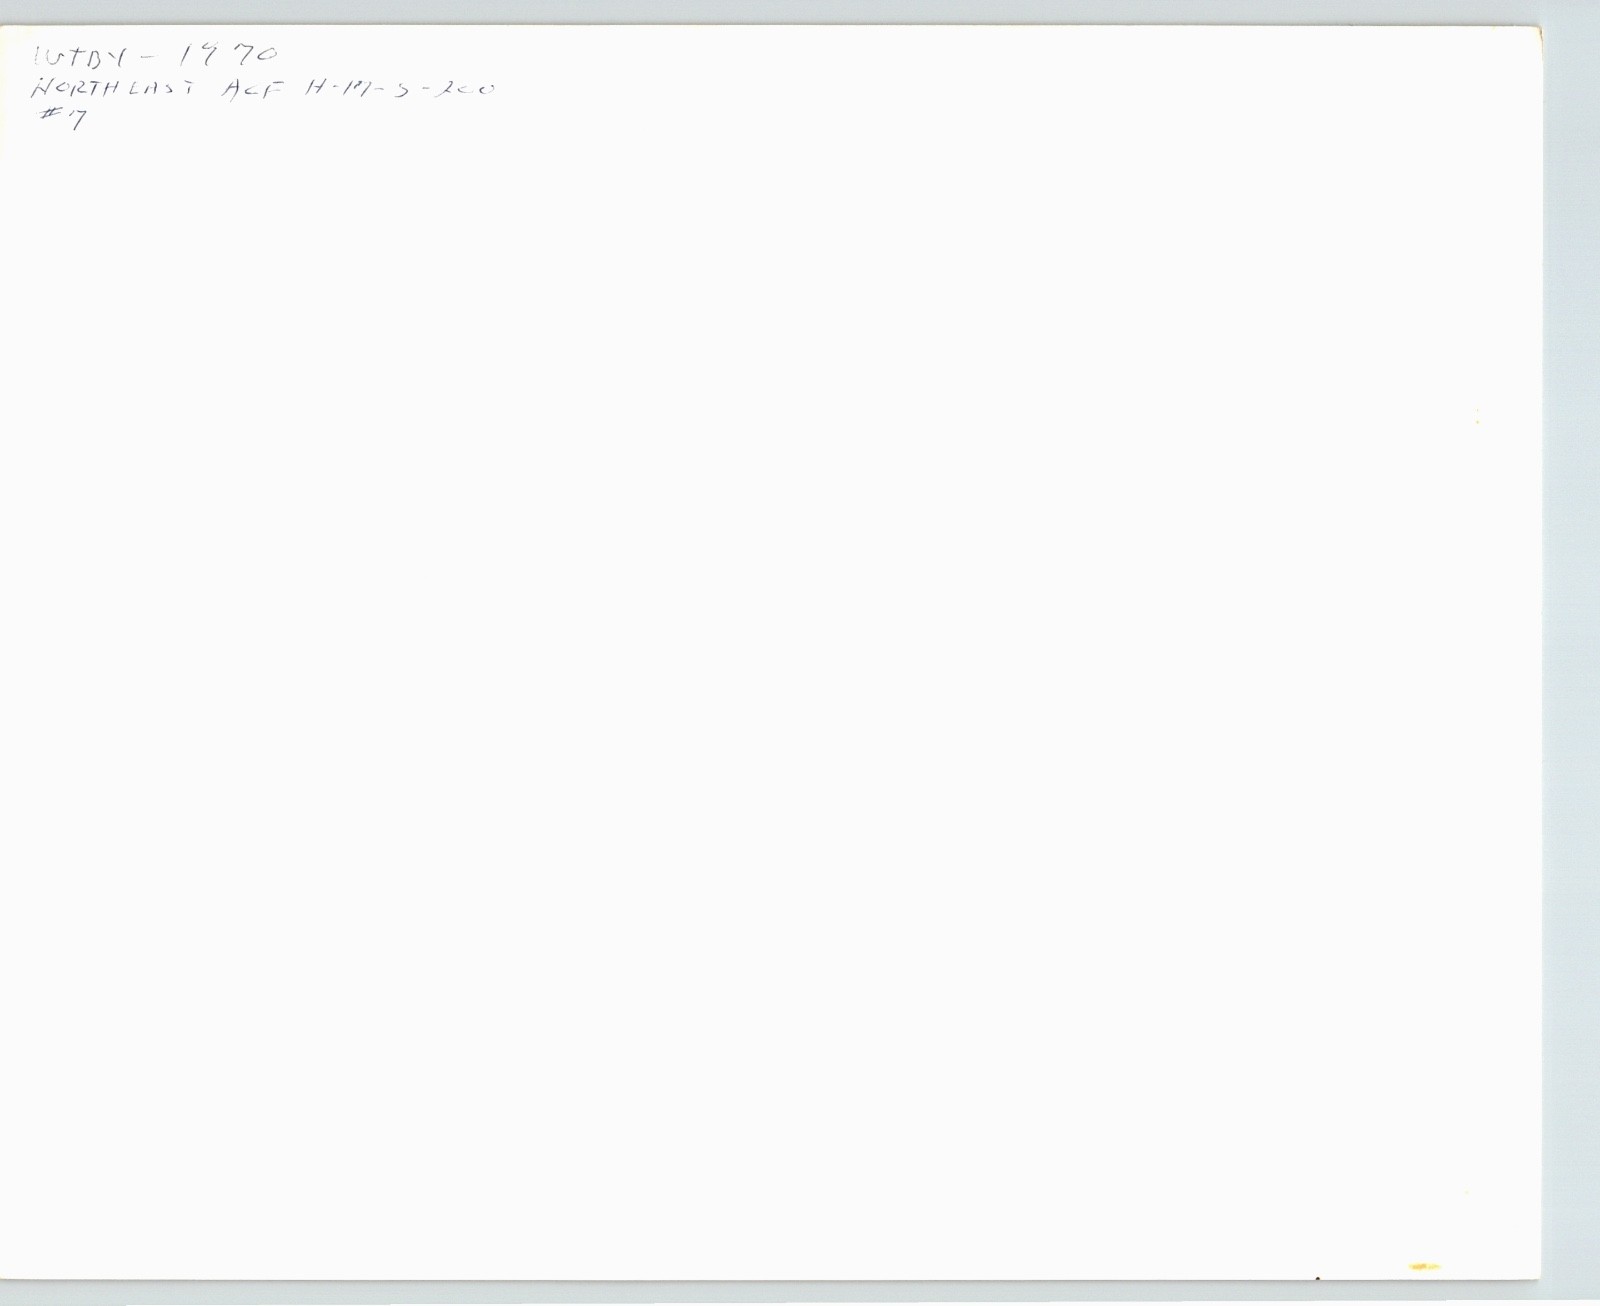Click the letter N in NORTHEAST
The height and width of the screenshot is (1306, 1600).
click(x=41, y=88)
